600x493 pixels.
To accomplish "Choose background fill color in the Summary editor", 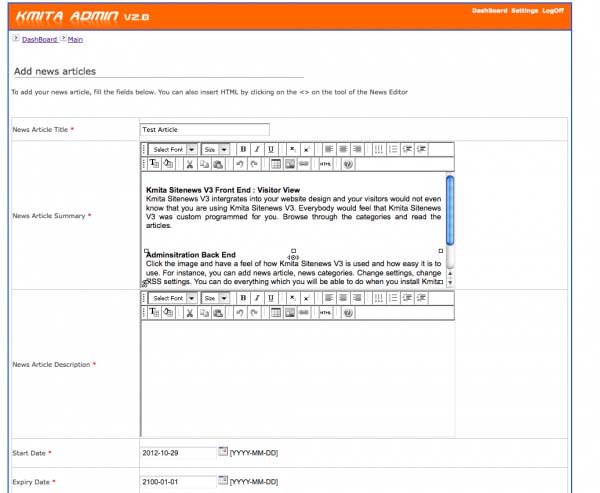I will (168, 164).
